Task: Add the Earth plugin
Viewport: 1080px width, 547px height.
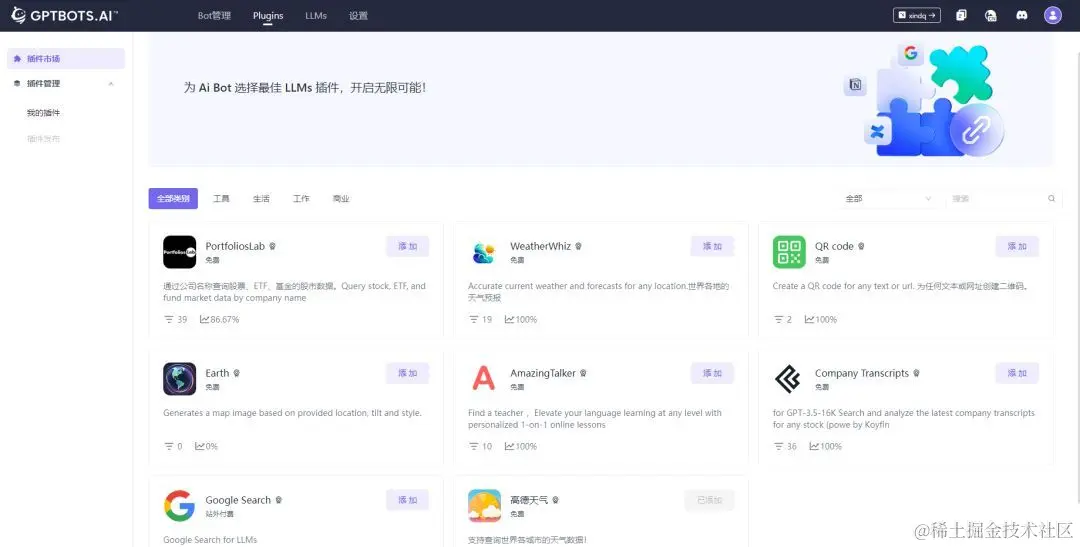Action: pyautogui.click(x=407, y=373)
